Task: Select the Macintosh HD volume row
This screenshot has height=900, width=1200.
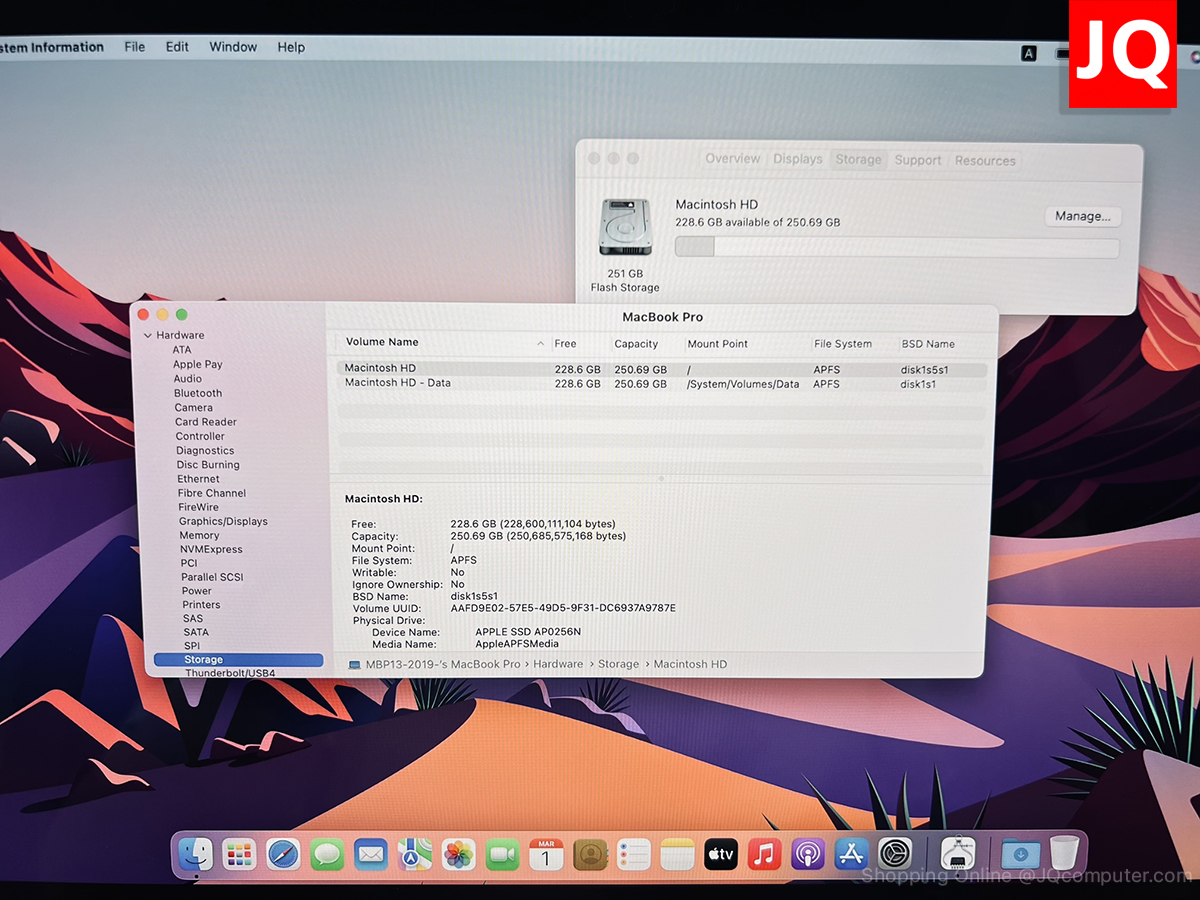Action: click(x=662, y=369)
